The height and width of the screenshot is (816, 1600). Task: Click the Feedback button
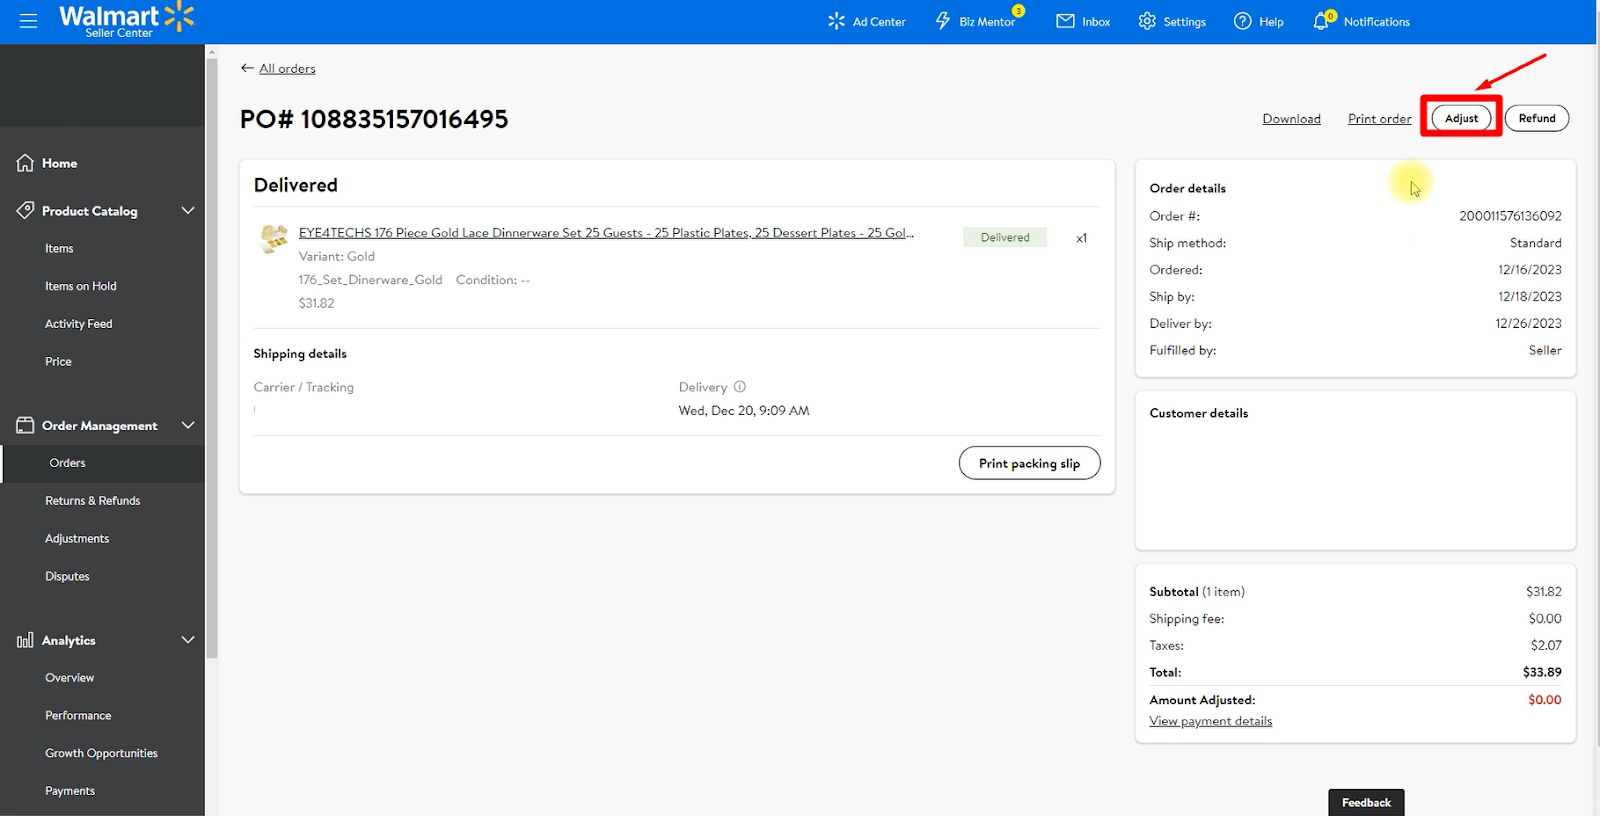pyautogui.click(x=1366, y=802)
